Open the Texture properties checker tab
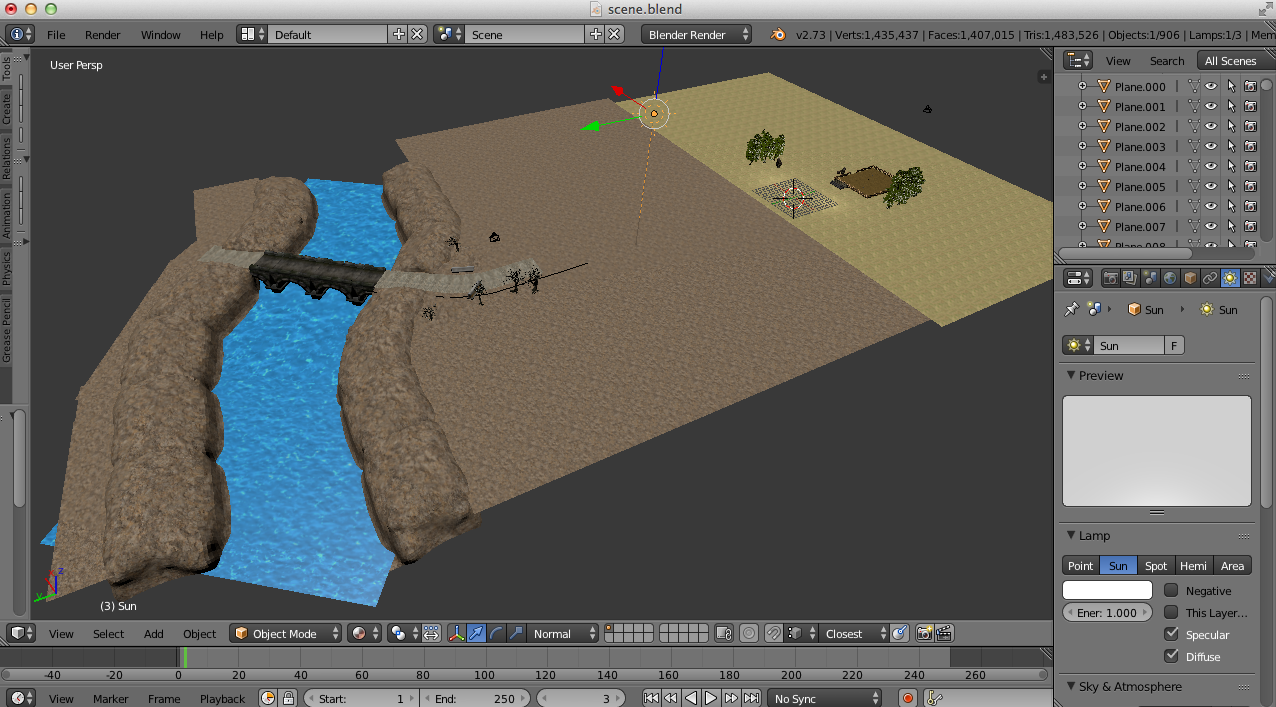Screen dimensions: 1276x707 coord(1250,278)
